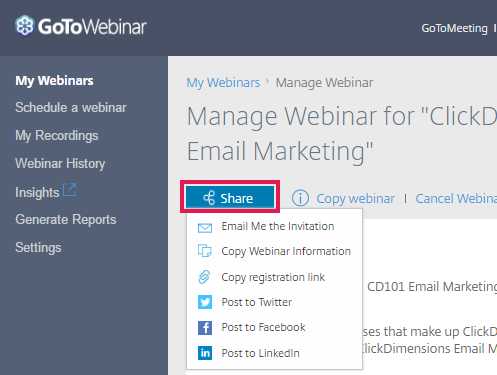Viewport: 497px width, 375px height.
Task: Open Settings in the sidebar
Action: (x=38, y=248)
